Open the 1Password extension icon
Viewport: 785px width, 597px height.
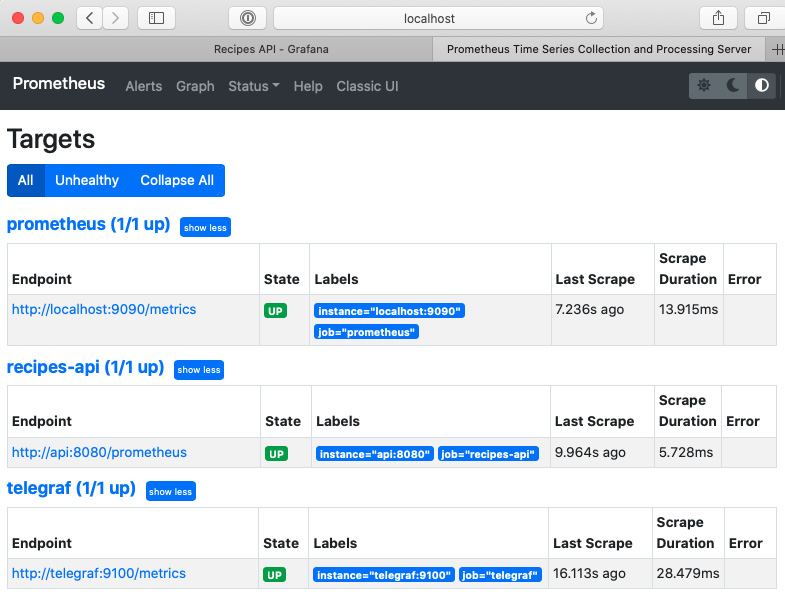[x=248, y=19]
